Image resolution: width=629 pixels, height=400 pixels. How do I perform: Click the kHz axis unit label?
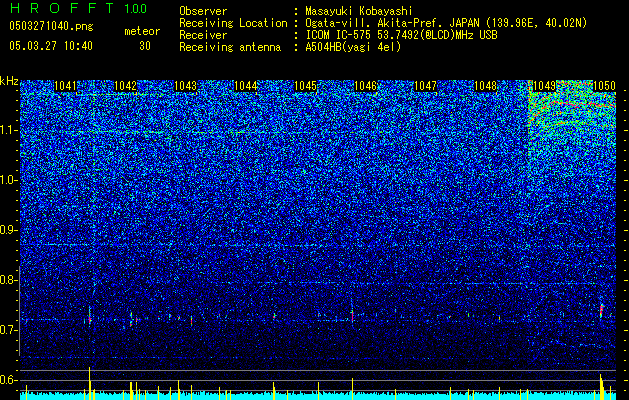coord(9,81)
